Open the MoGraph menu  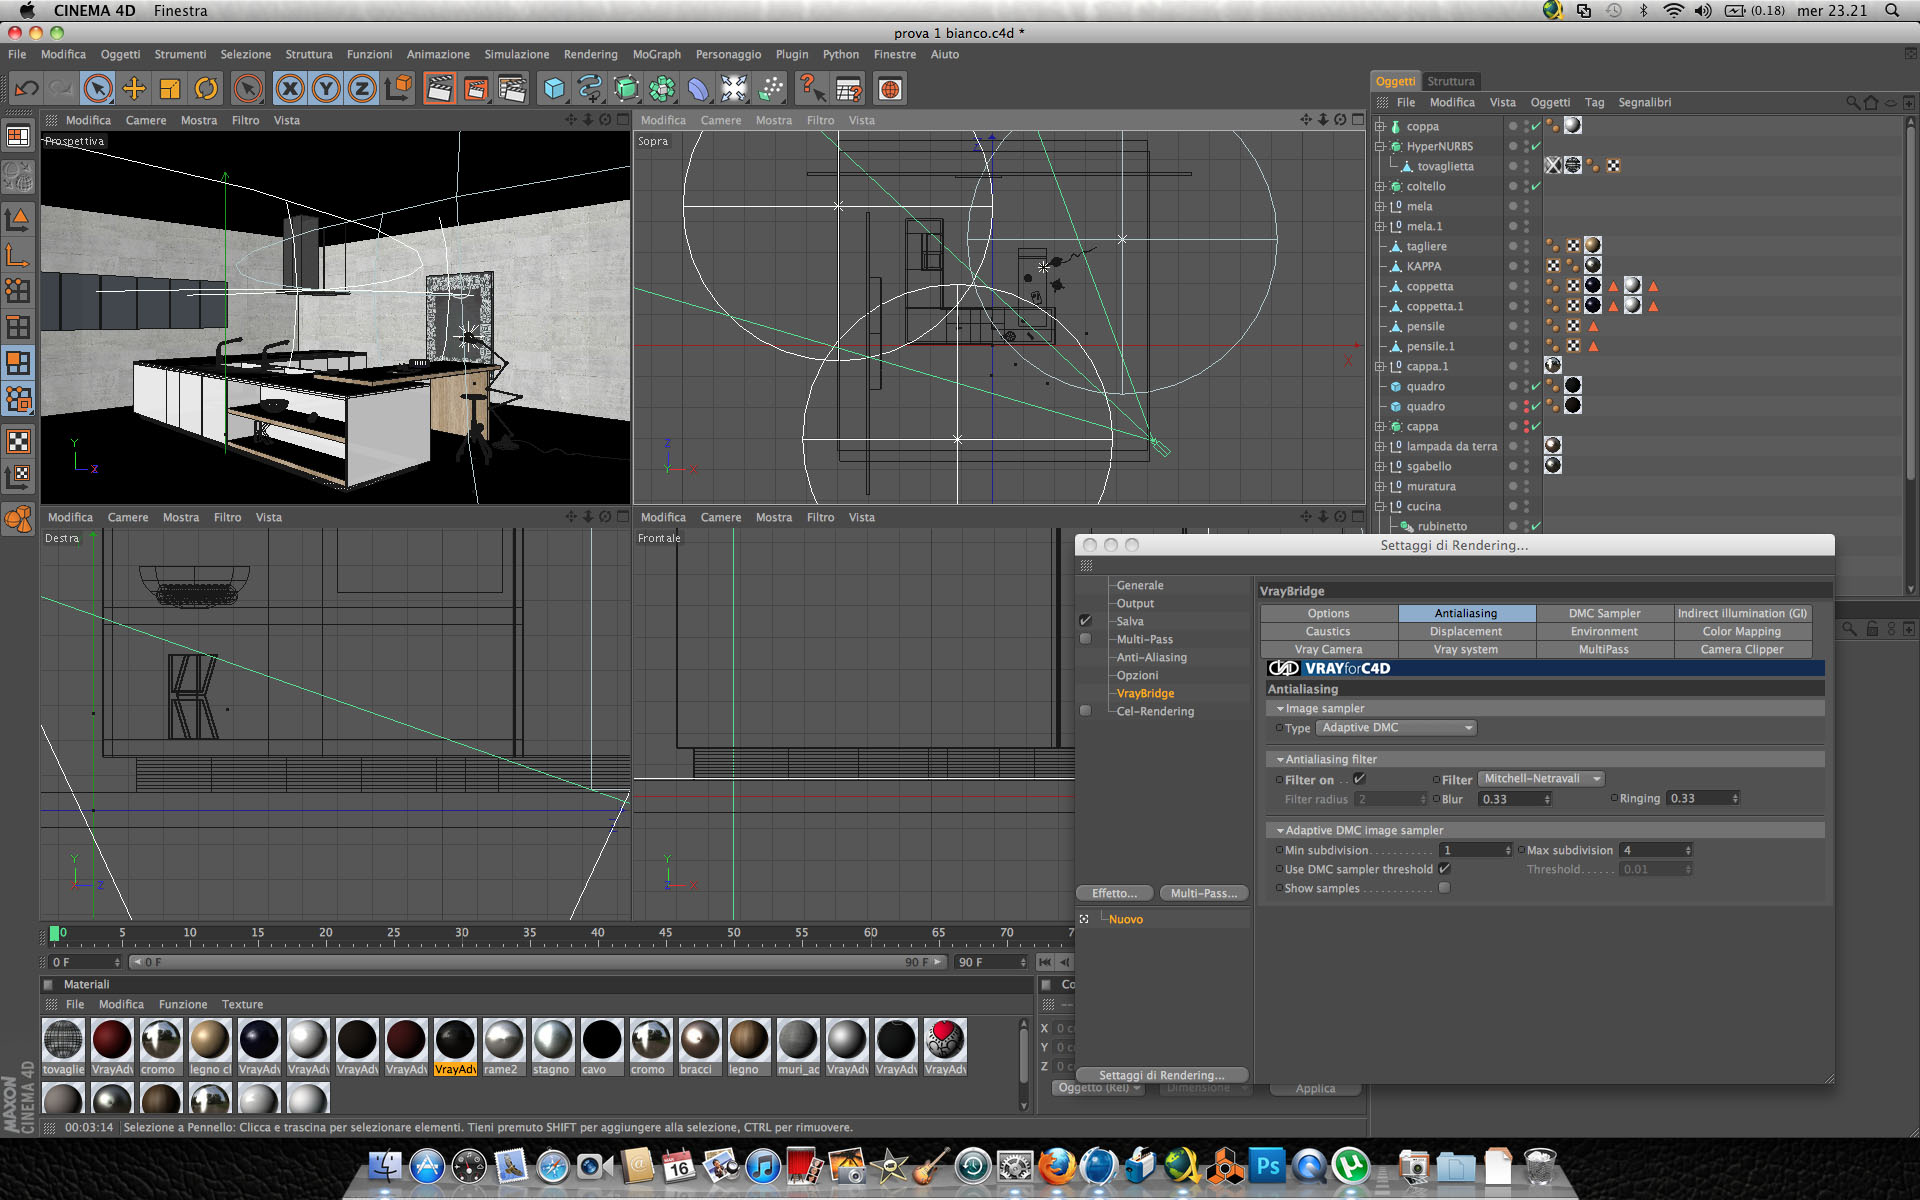click(656, 54)
